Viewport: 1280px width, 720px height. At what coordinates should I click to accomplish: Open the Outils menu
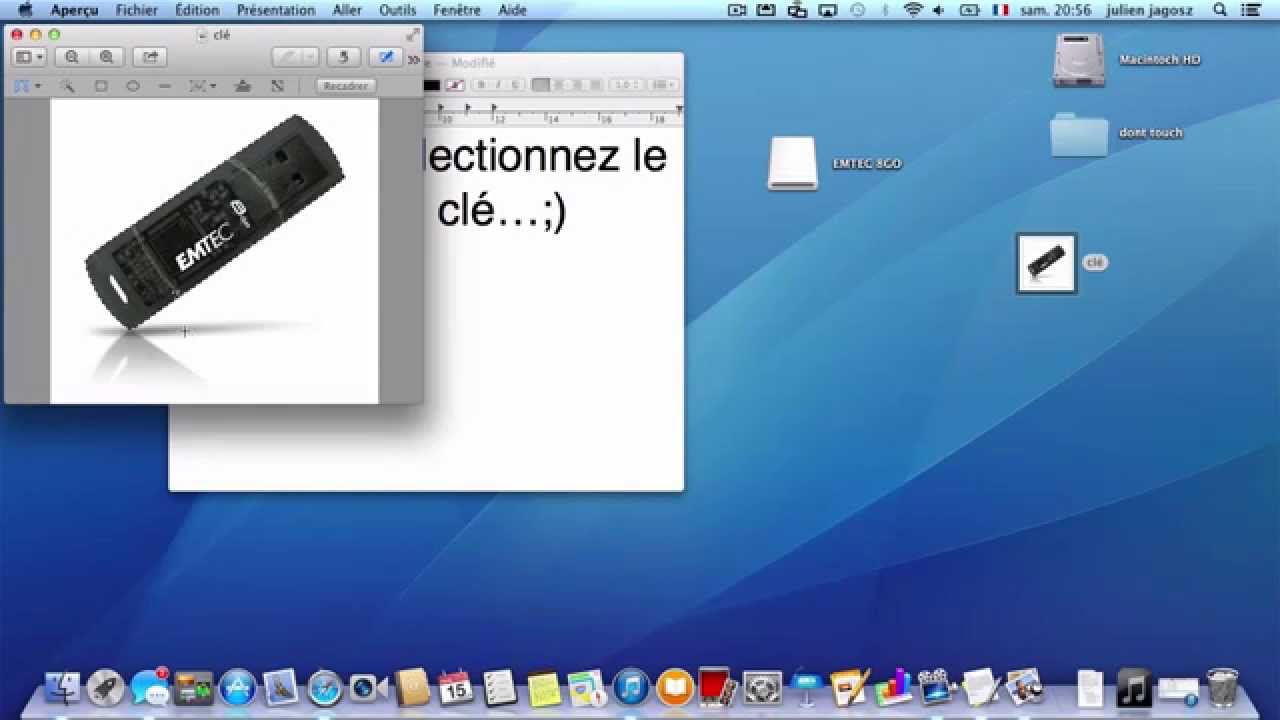tap(398, 10)
